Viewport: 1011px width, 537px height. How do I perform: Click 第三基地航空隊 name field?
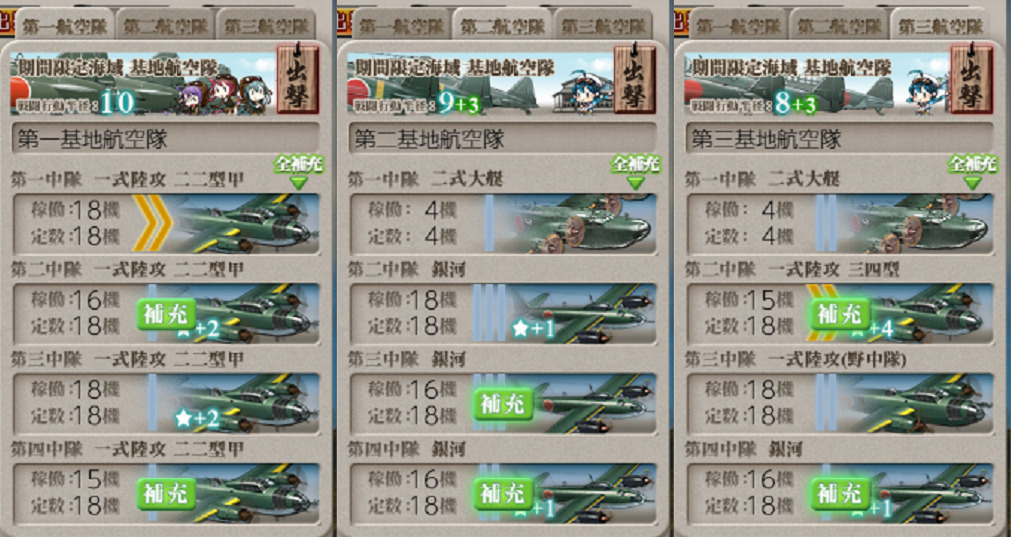[840, 139]
